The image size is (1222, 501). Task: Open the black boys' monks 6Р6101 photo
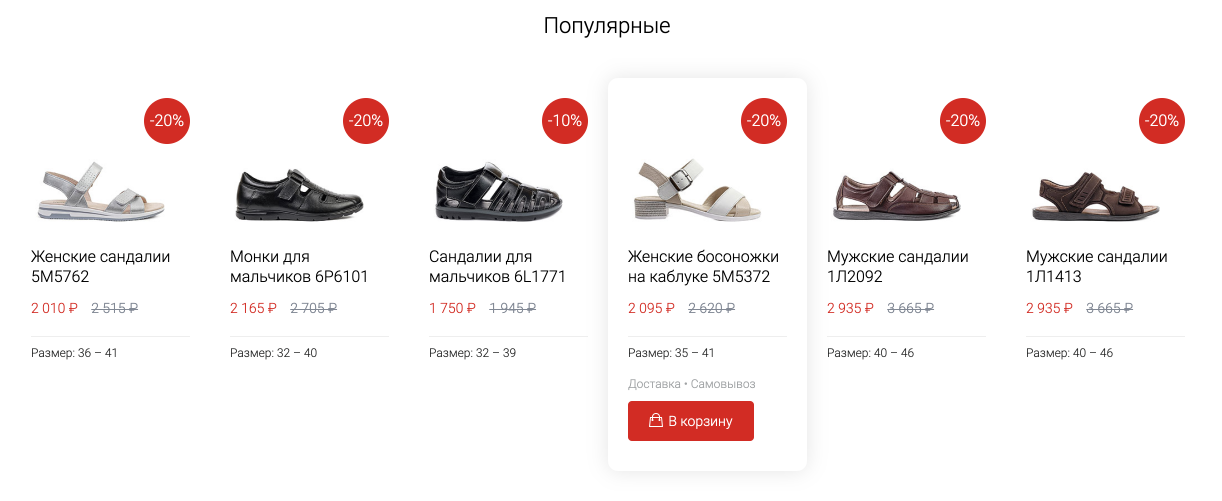[298, 192]
